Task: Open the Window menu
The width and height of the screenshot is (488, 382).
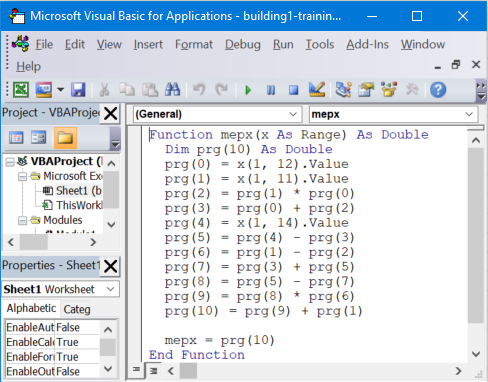Action: 423,44
